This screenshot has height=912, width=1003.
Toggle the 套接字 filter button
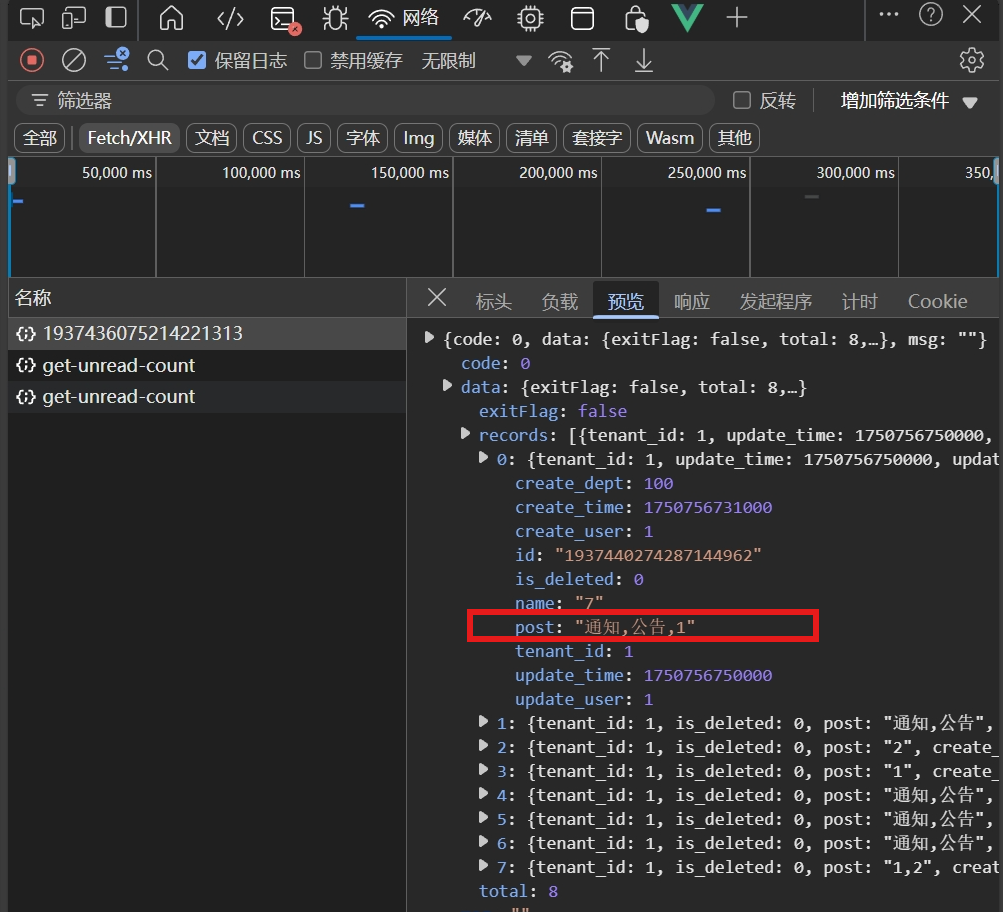click(x=597, y=138)
